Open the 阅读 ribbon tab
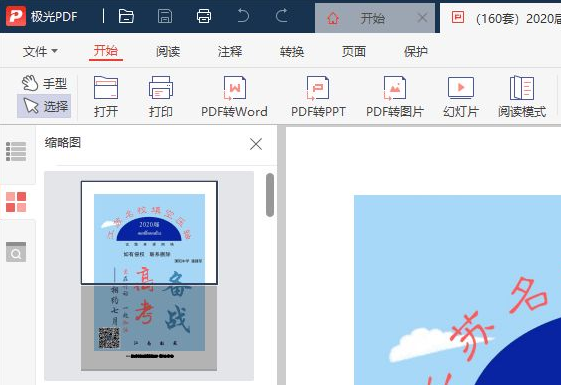561x385 pixels. pos(168,52)
